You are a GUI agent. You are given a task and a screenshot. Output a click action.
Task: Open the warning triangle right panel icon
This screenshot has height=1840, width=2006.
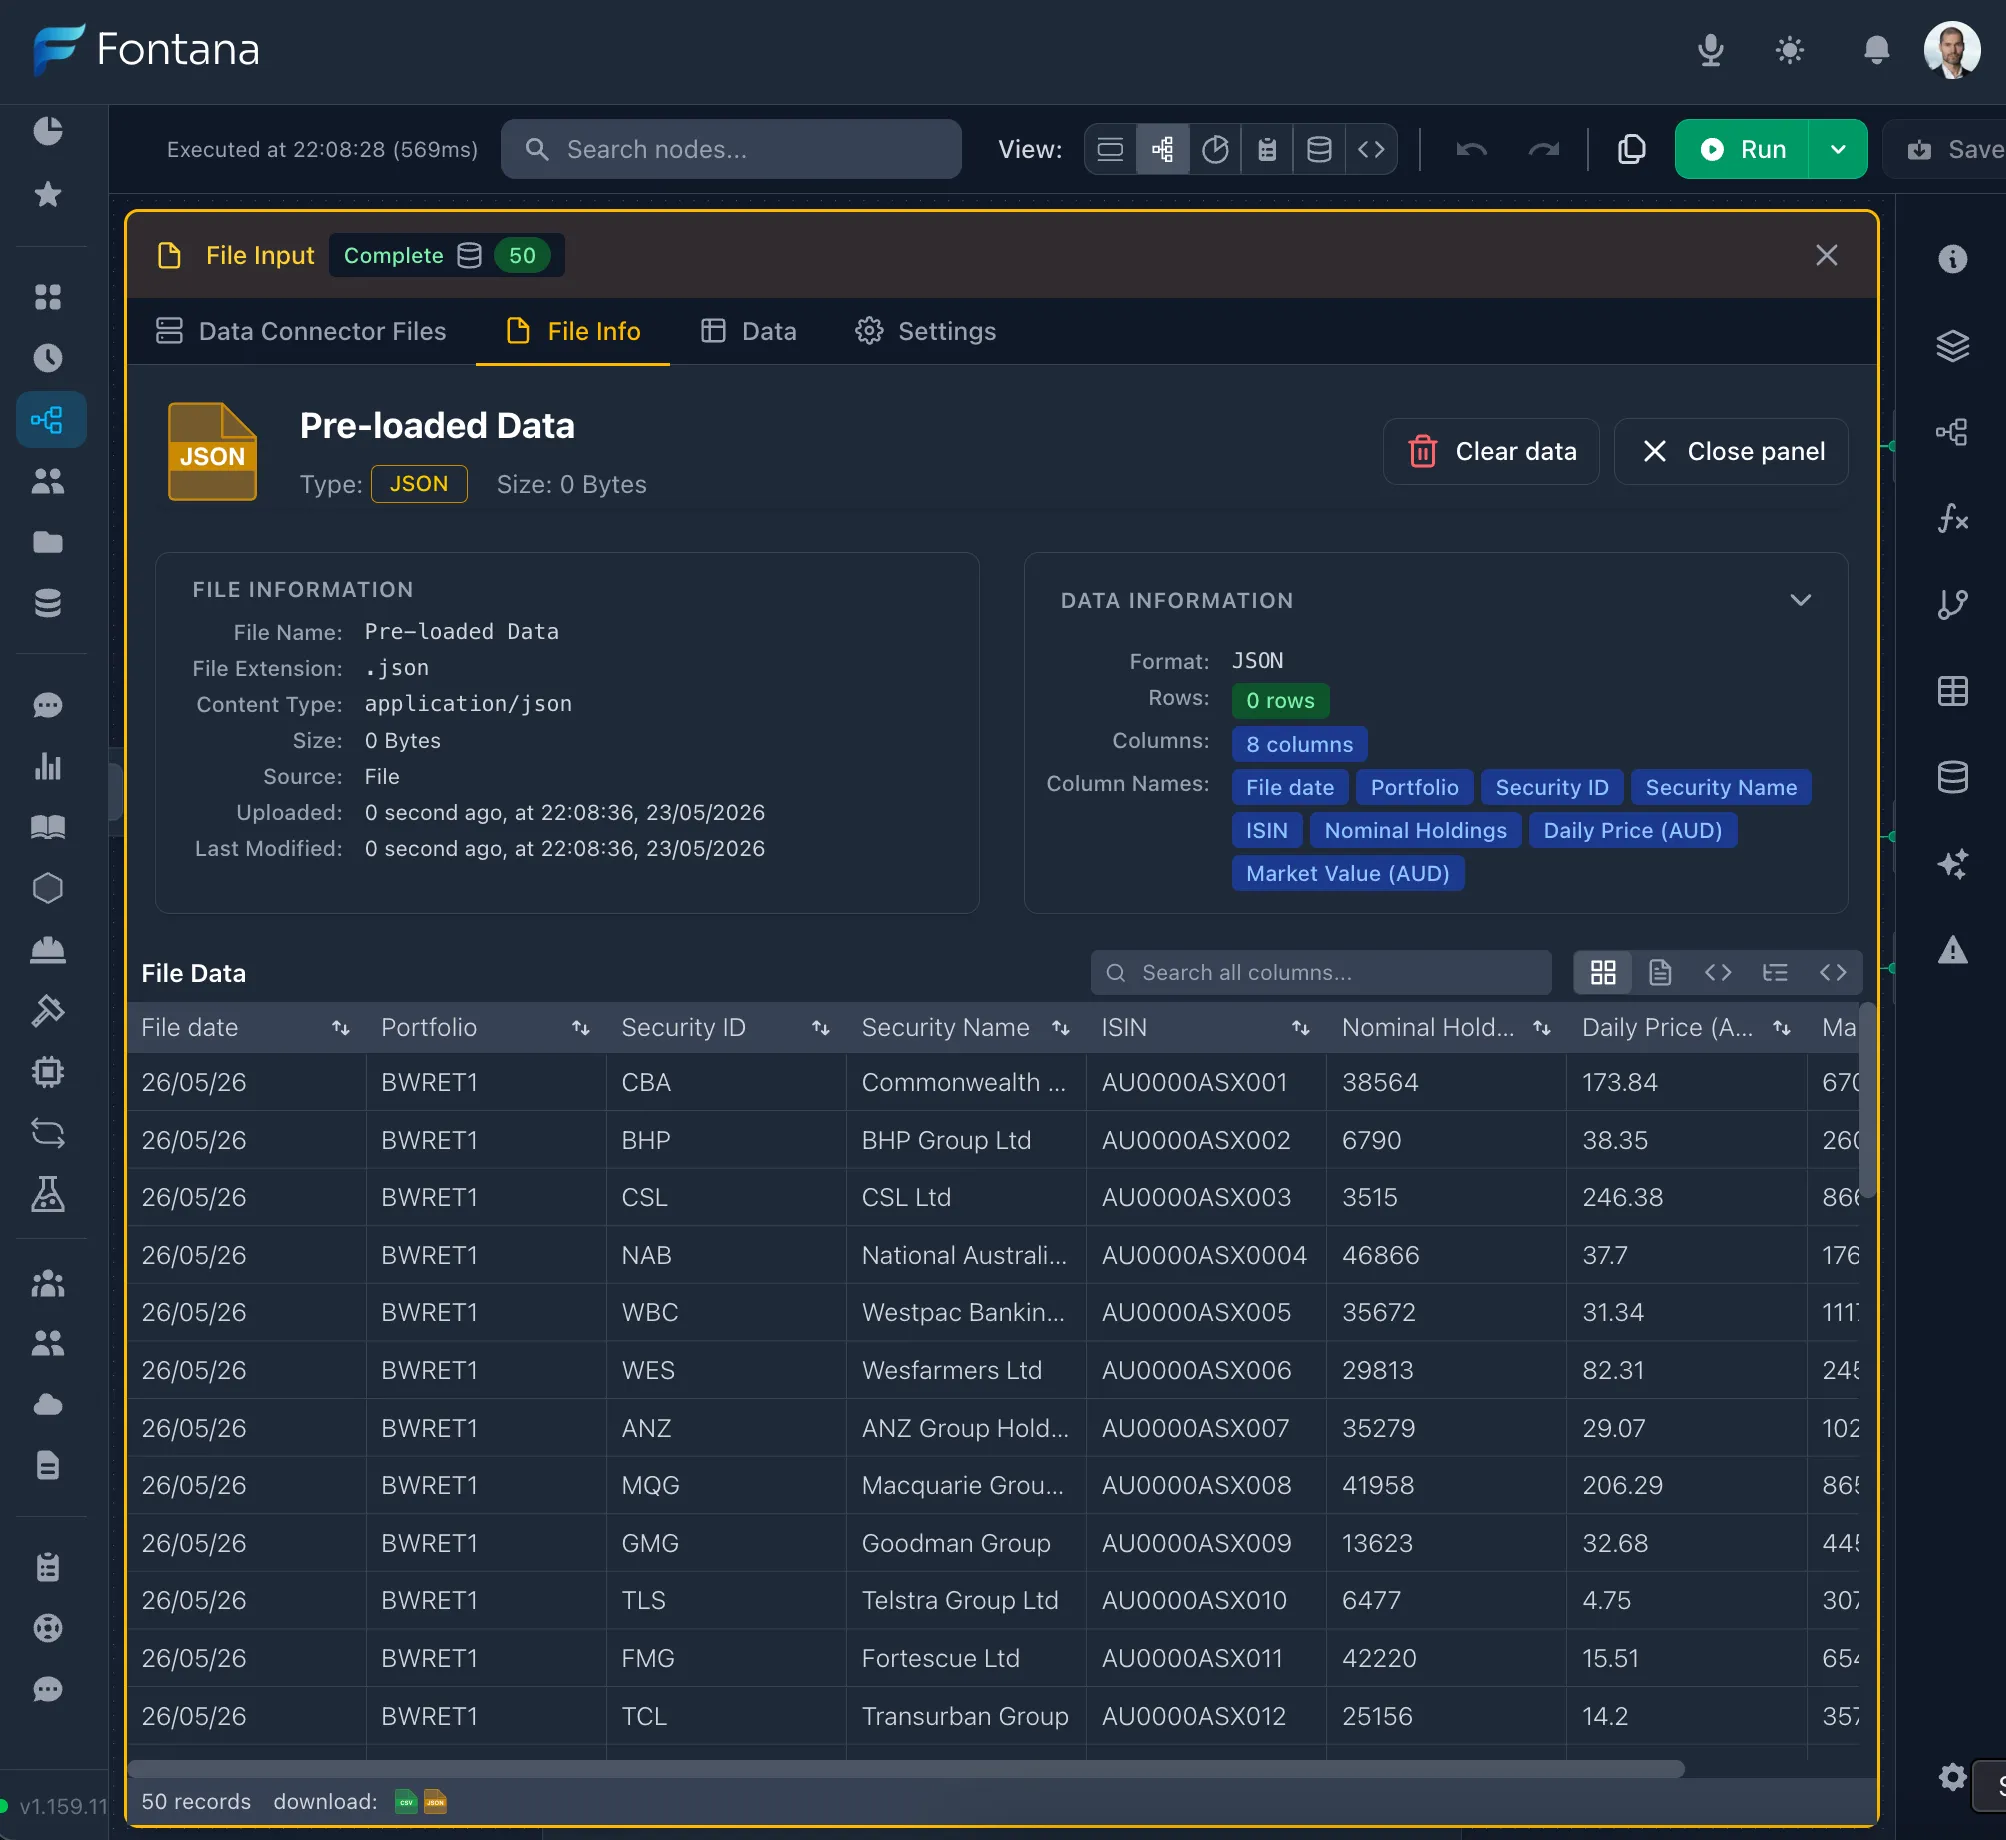1952,950
